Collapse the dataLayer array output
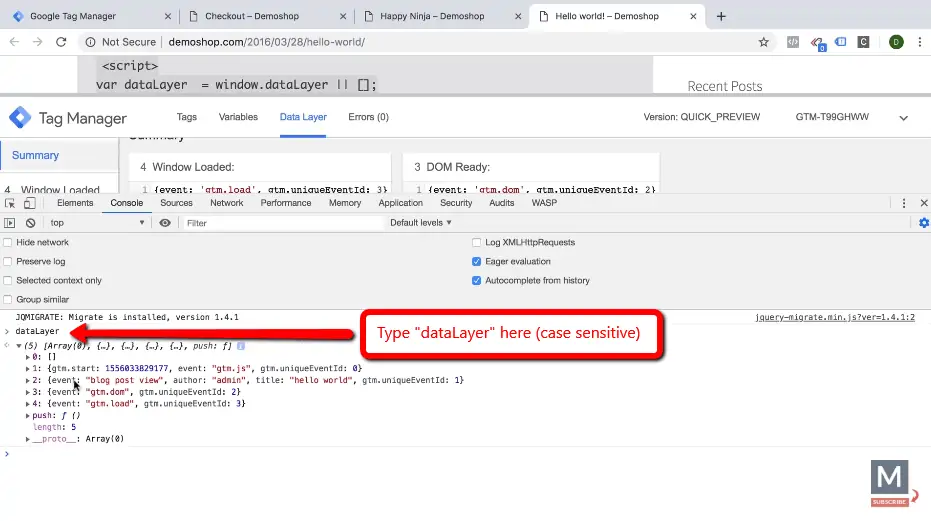 click(x=19, y=346)
